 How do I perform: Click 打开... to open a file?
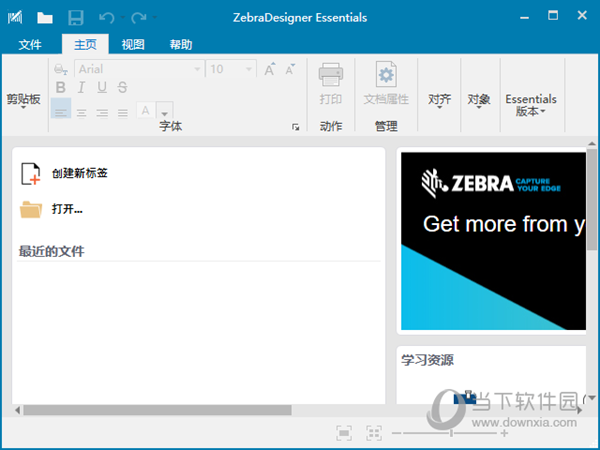(x=67, y=209)
